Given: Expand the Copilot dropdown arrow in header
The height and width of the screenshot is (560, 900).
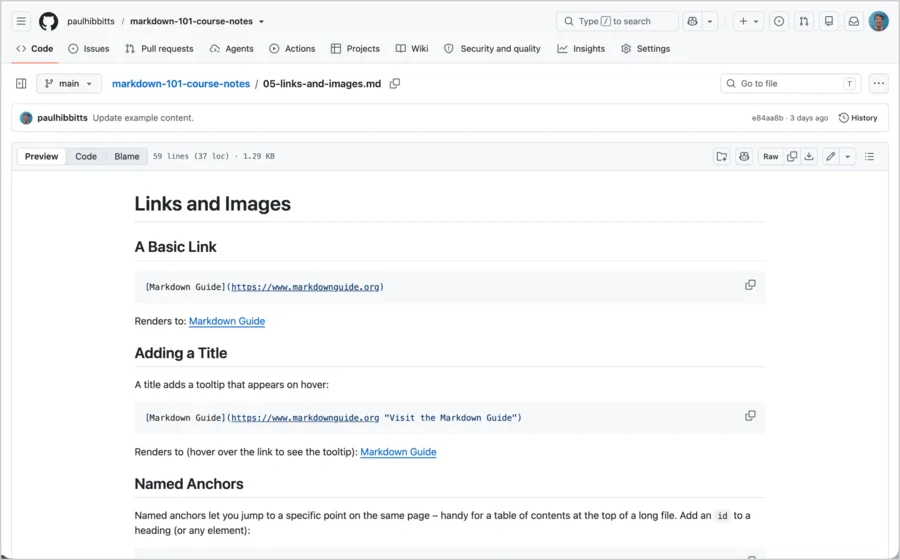Looking at the screenshot, I should click(710, 21).
